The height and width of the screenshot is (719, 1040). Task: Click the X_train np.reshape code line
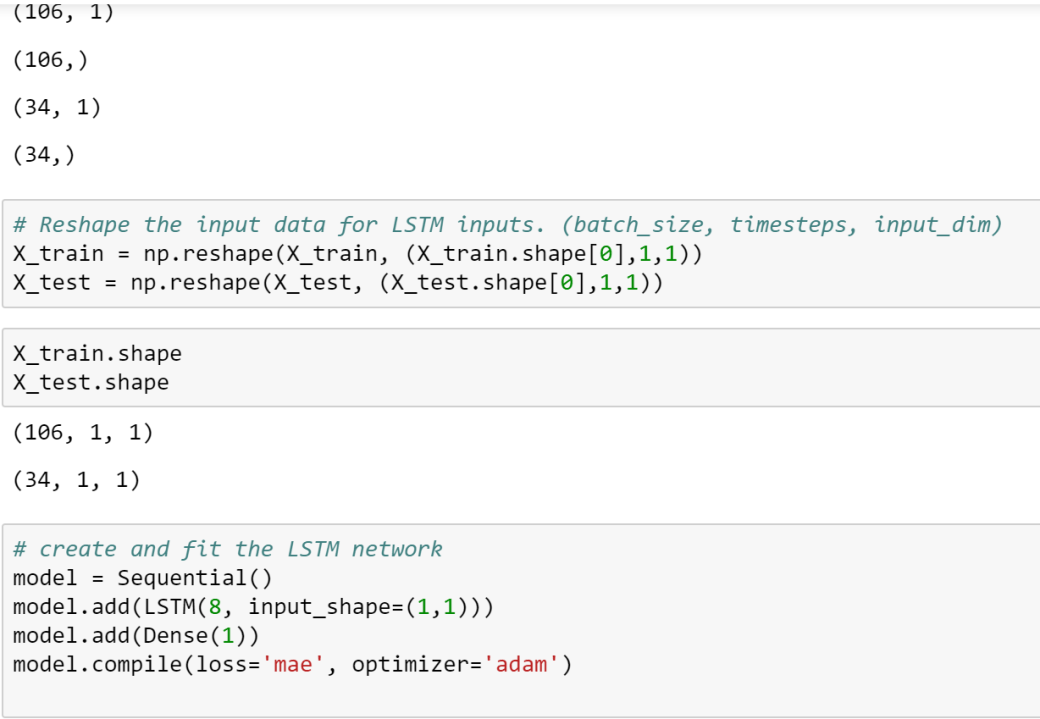click(x=358, y=254)
